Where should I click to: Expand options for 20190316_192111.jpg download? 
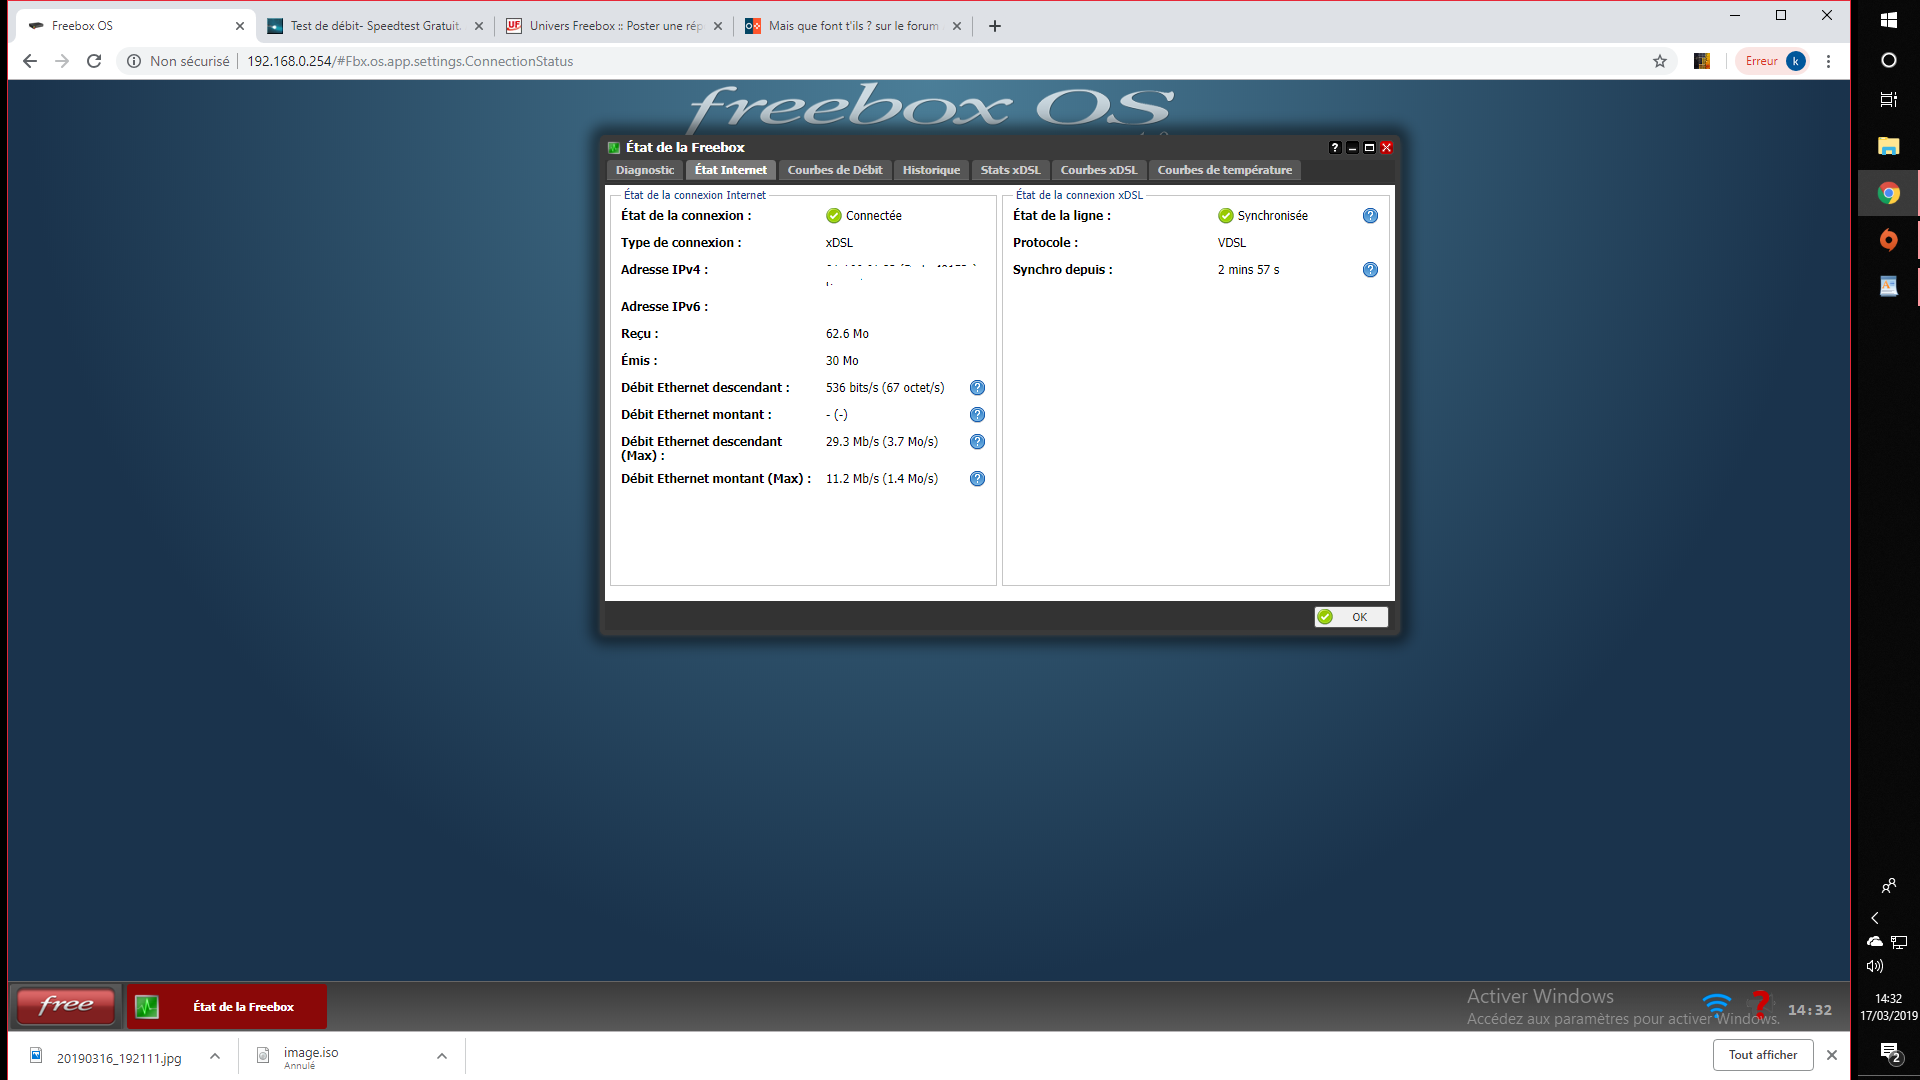215,1056
